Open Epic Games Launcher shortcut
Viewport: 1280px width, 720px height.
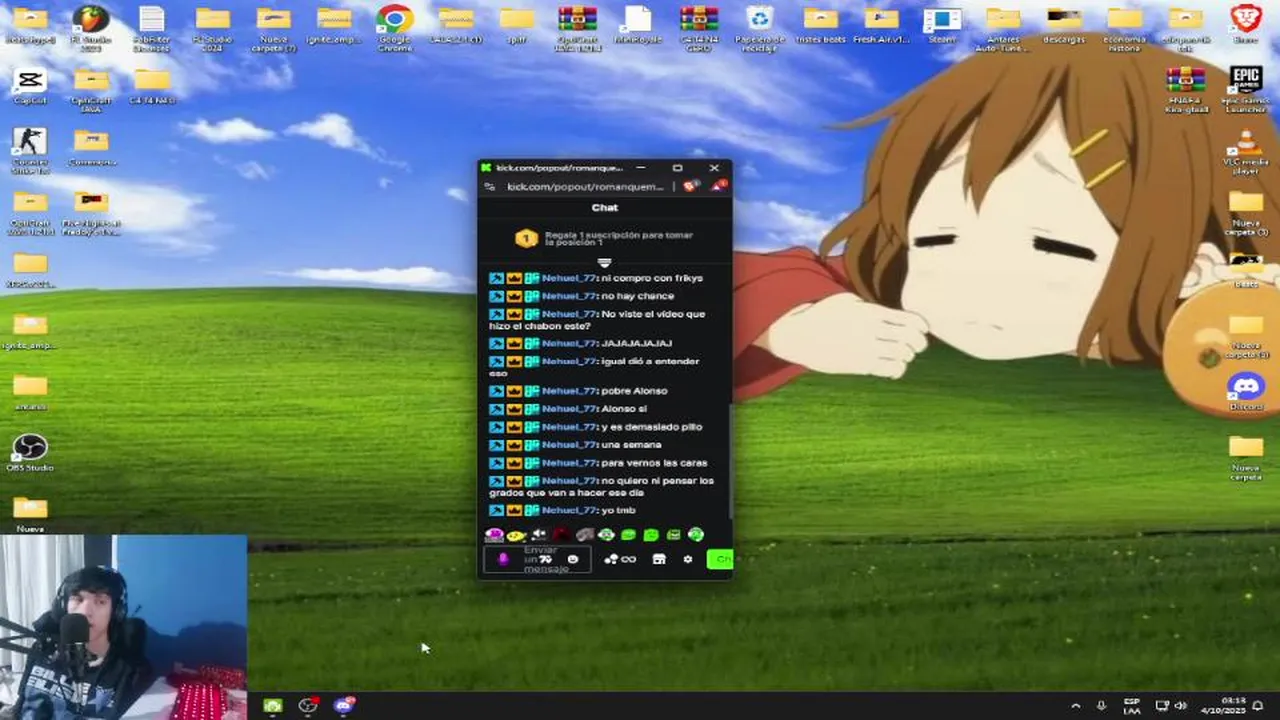pos(1246,88)
